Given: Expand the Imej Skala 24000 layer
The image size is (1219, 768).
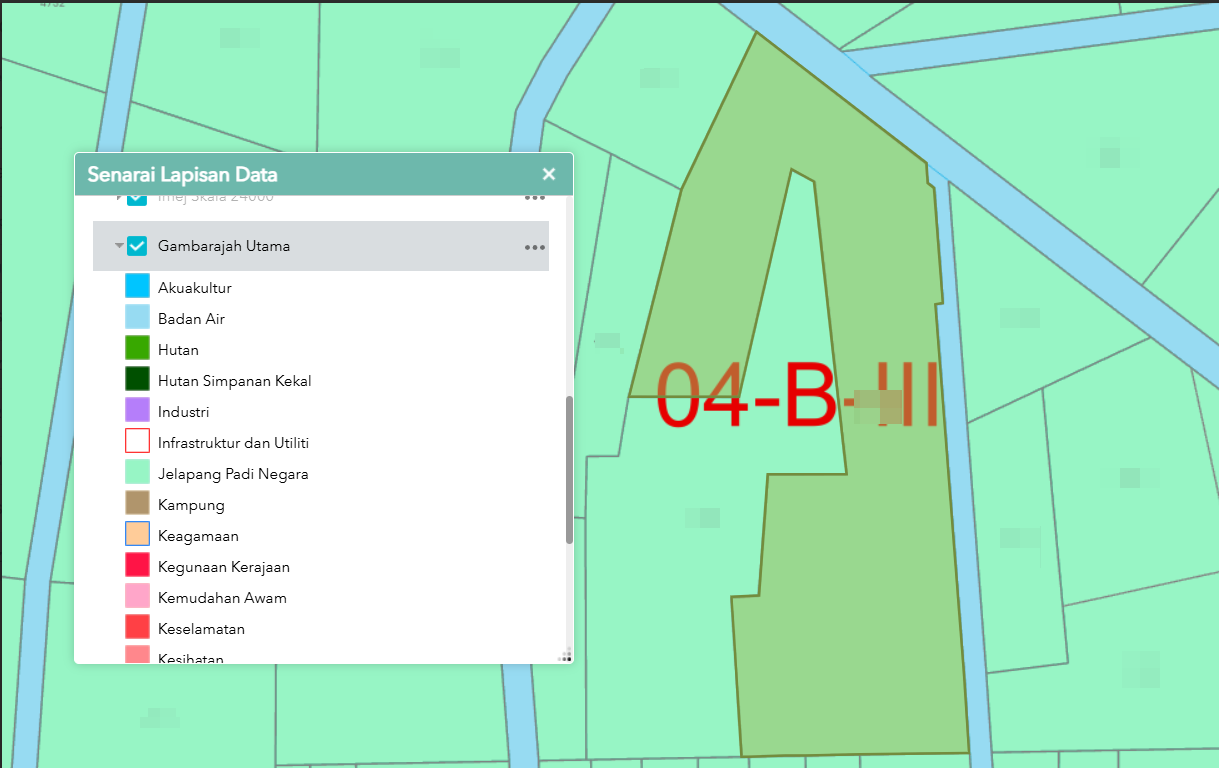Looking at the screenshot, I should (119, 198).
